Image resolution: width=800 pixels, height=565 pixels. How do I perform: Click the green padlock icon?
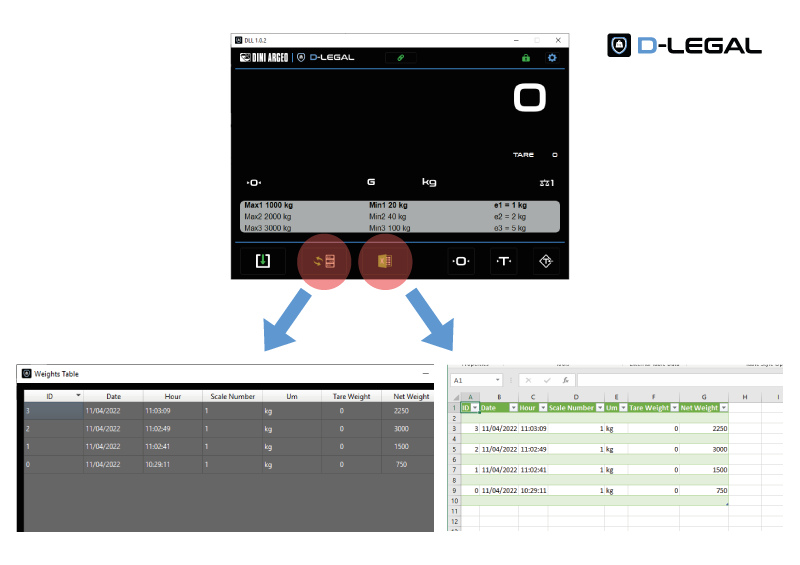pos(525,58)
